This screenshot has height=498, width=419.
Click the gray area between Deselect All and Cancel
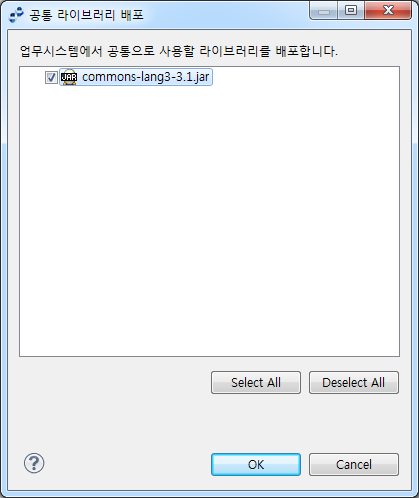coord(354,423)
